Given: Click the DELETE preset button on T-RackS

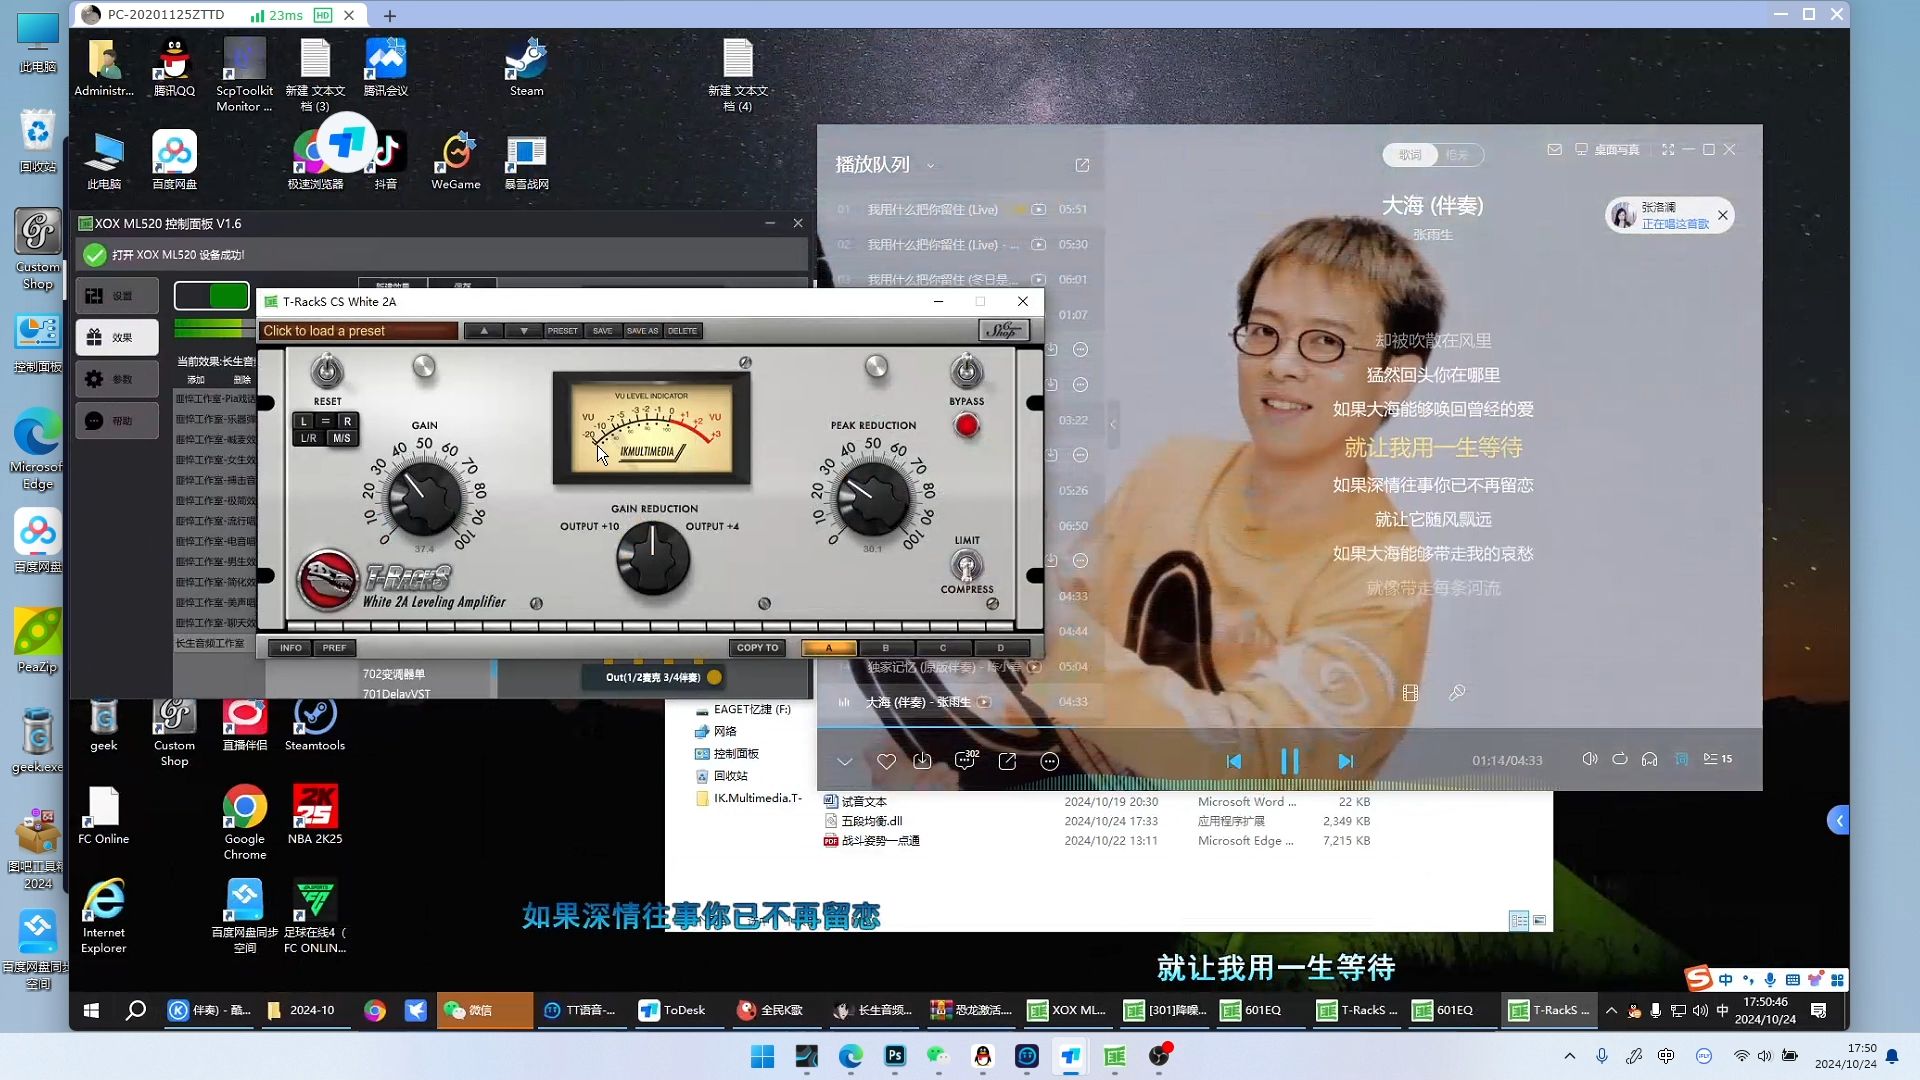Looking at the screenshot, I should pyautogui.click(x=682, y=330).
